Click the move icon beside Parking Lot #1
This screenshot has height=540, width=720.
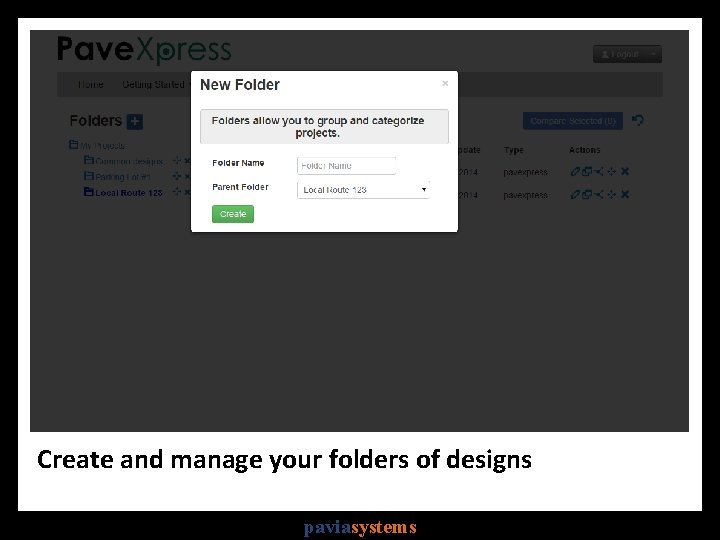pyautogui.click(x=177, y=176)
